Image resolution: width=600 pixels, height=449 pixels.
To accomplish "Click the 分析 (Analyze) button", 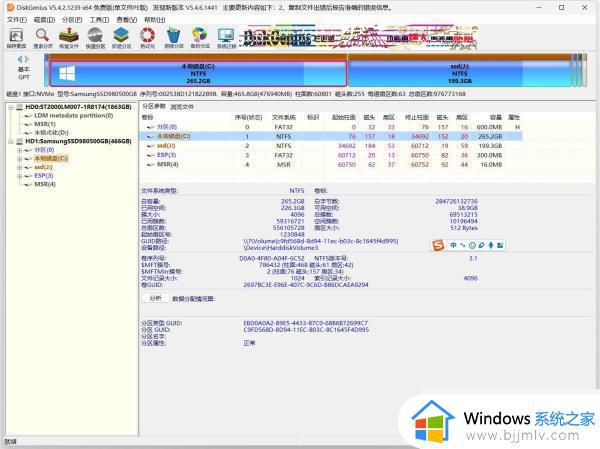I will pyautogui.click(x=155, y=298).
